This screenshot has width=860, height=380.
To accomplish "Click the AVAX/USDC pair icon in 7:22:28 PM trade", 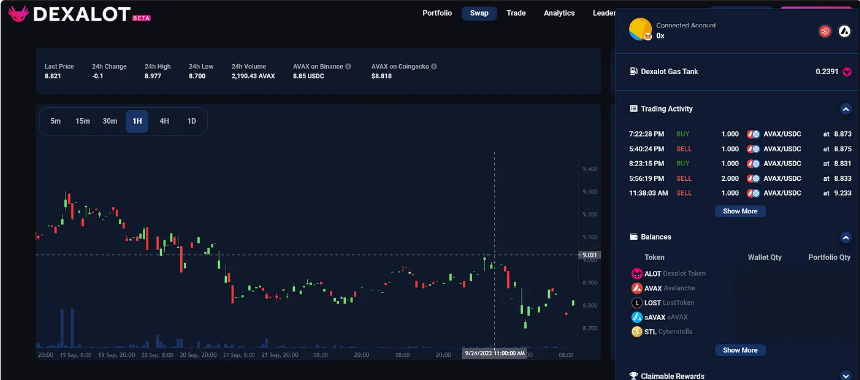I will coord(753,134).
